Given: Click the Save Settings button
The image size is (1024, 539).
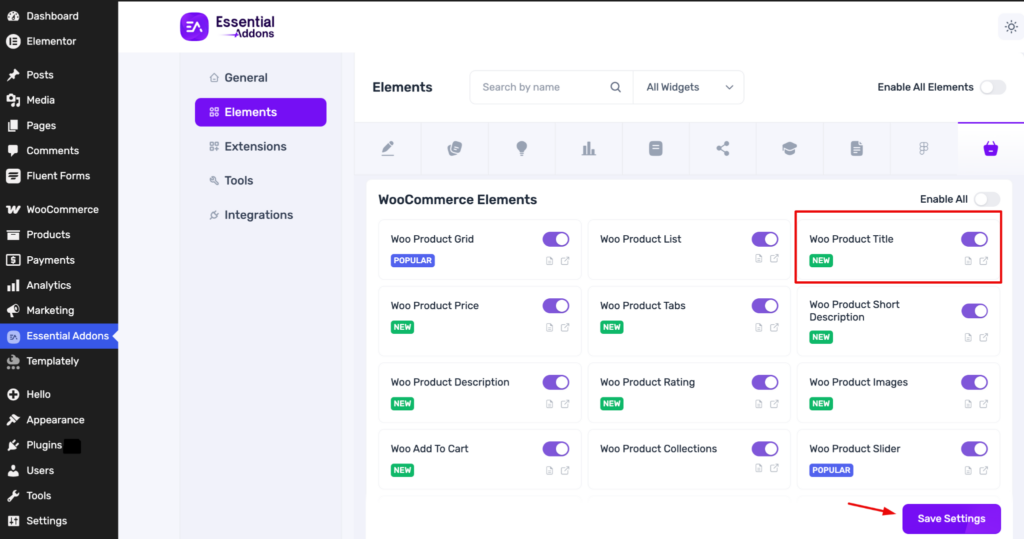Looking at the screenshot, I should click(952, 519).
